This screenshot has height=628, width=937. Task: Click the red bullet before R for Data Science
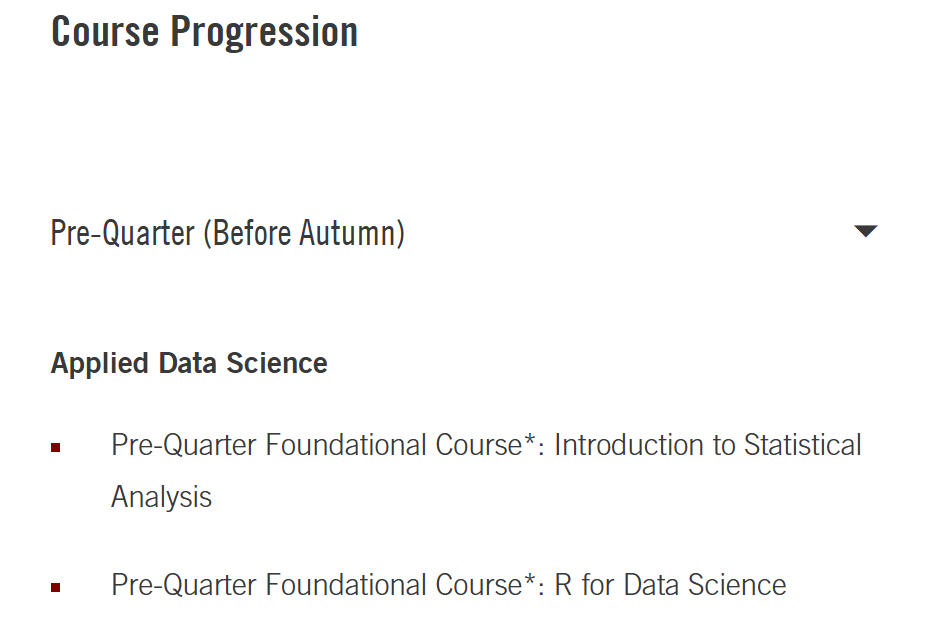point(56,587)
